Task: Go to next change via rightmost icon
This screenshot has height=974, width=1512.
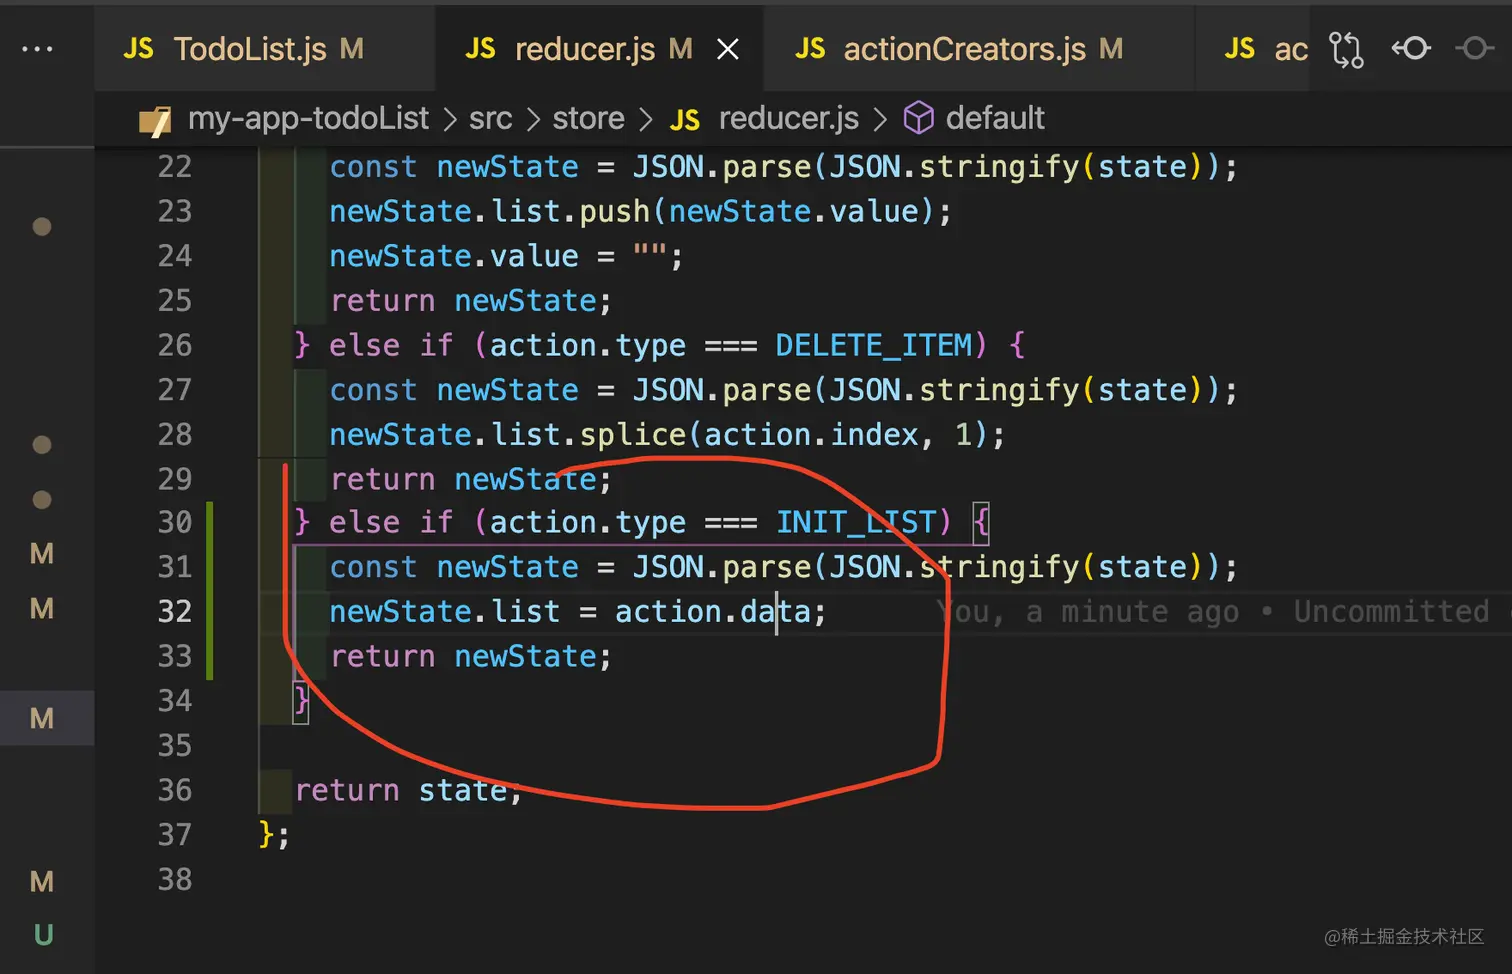Action: pyautogui.click(x=1475, y=48)
